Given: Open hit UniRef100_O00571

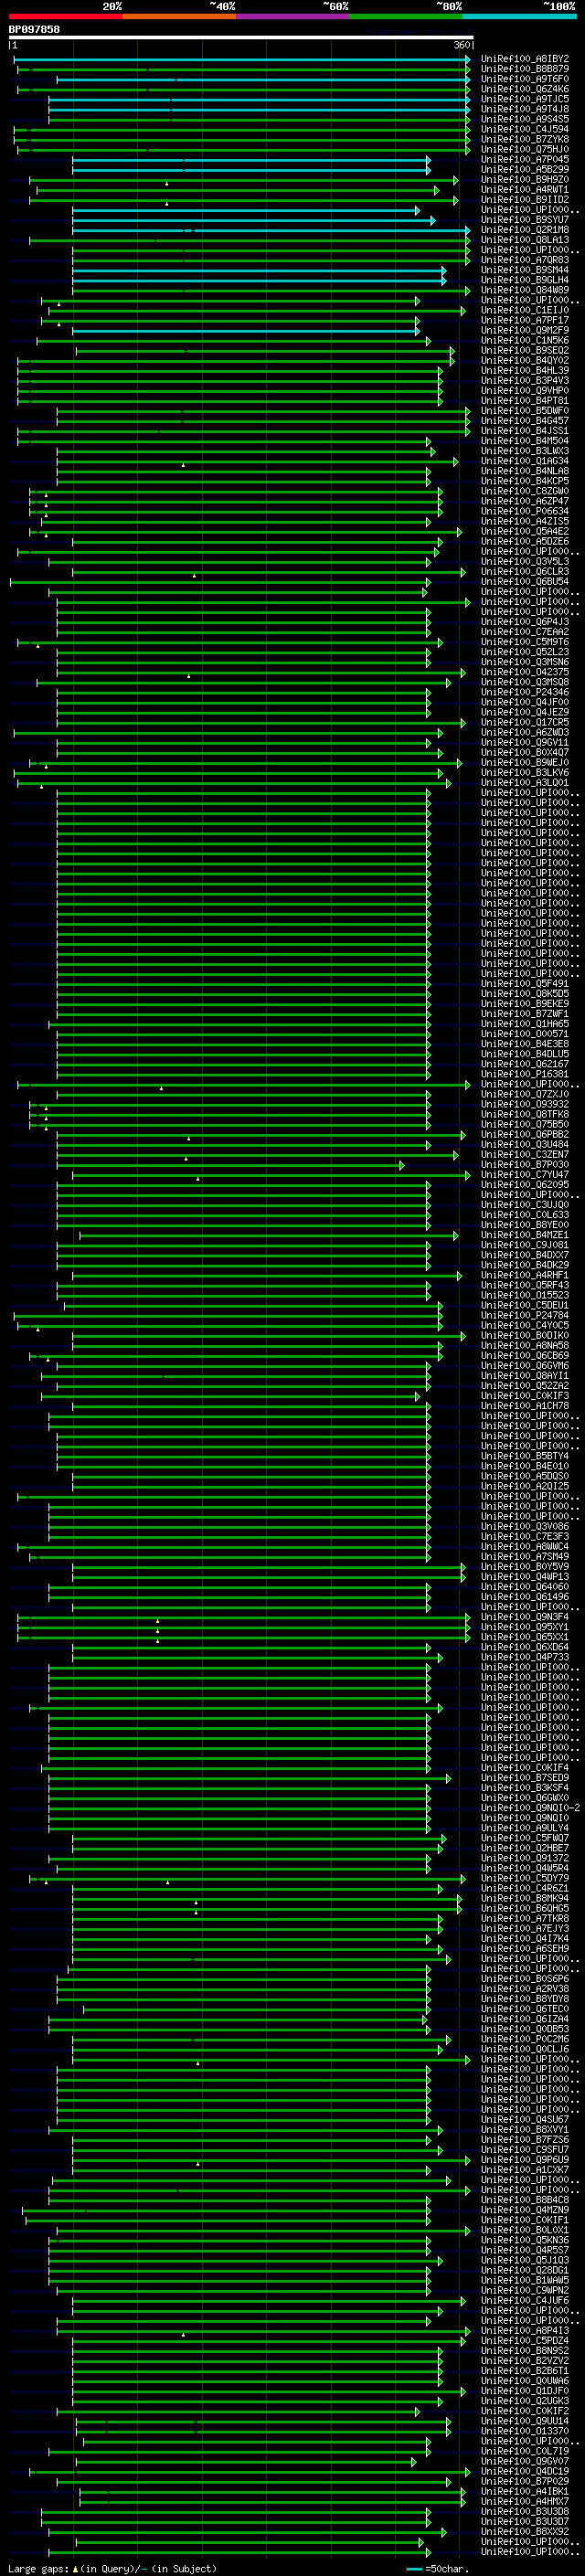Looking at the screenshot, I should (x=524, y=1034).
